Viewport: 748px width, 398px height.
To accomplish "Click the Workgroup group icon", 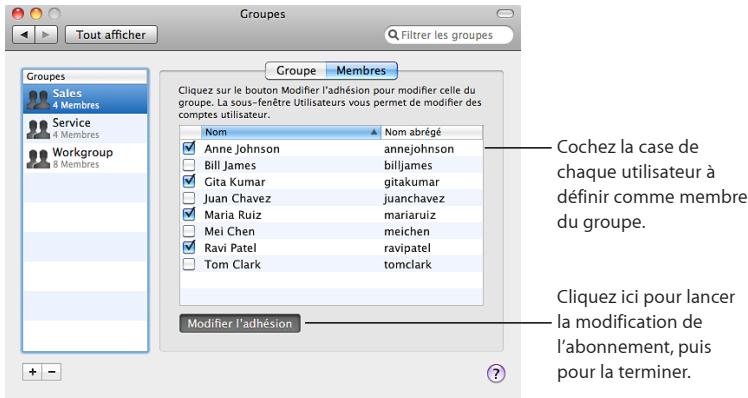I will pos(38,158).
